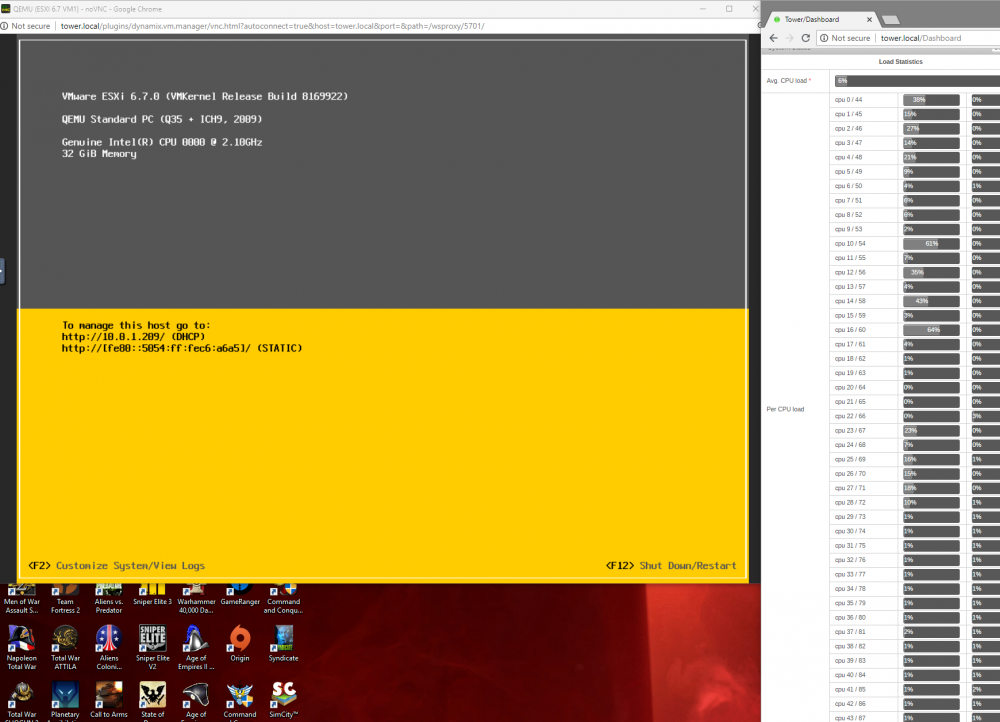Open the Sniper Elite 3 shortcut
Screen dimensions: 1000x722
[152, 595]
